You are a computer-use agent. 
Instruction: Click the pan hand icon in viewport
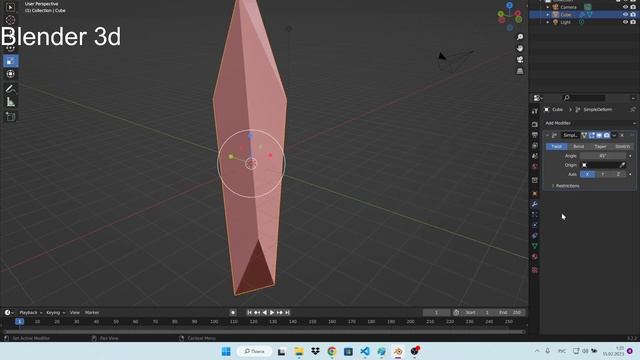(x=520, y=49)
